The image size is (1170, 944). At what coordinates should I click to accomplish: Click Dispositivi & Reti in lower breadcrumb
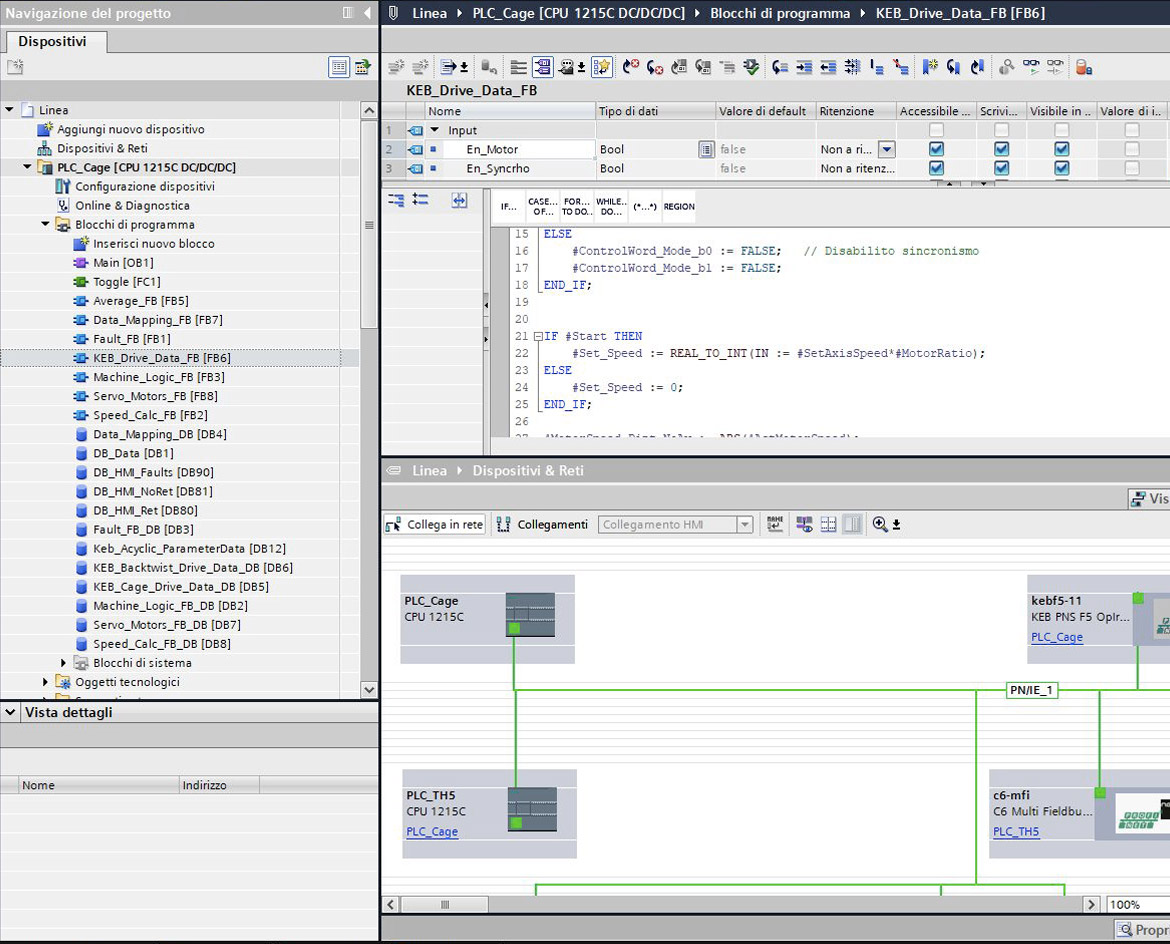528,470
